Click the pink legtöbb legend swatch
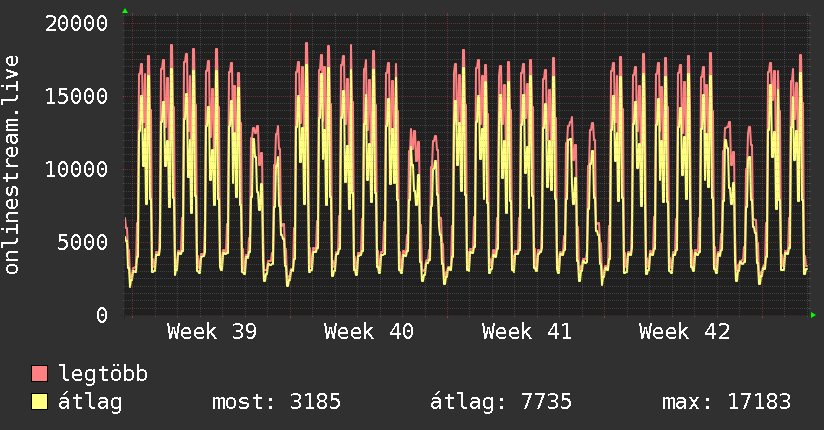824x430 pixels. (39, 373)
